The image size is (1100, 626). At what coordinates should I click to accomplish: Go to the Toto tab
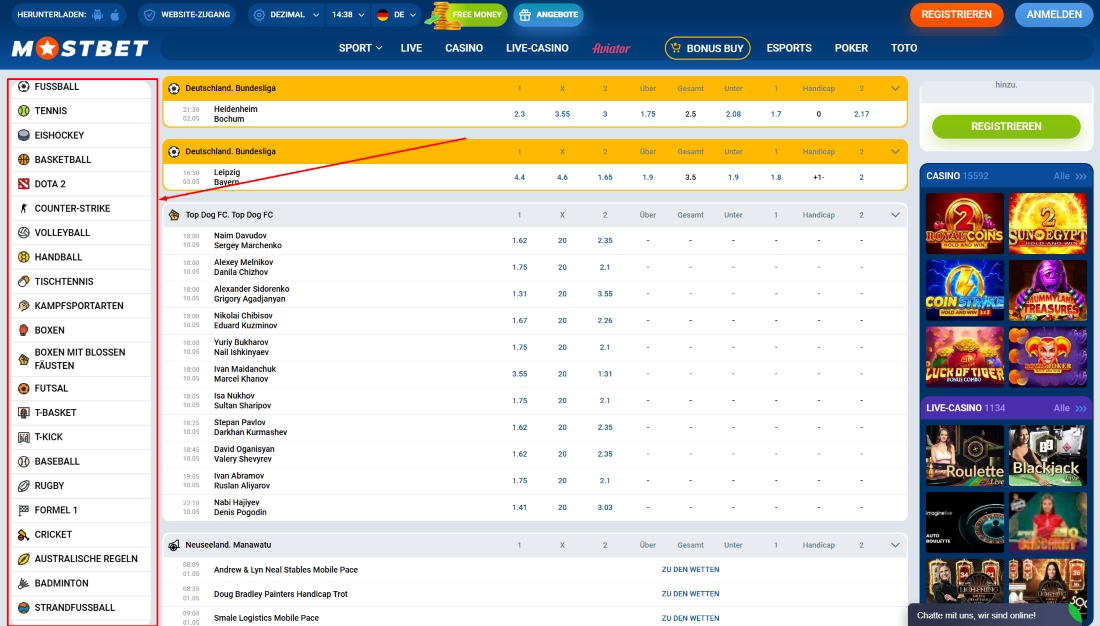(904, 48)
